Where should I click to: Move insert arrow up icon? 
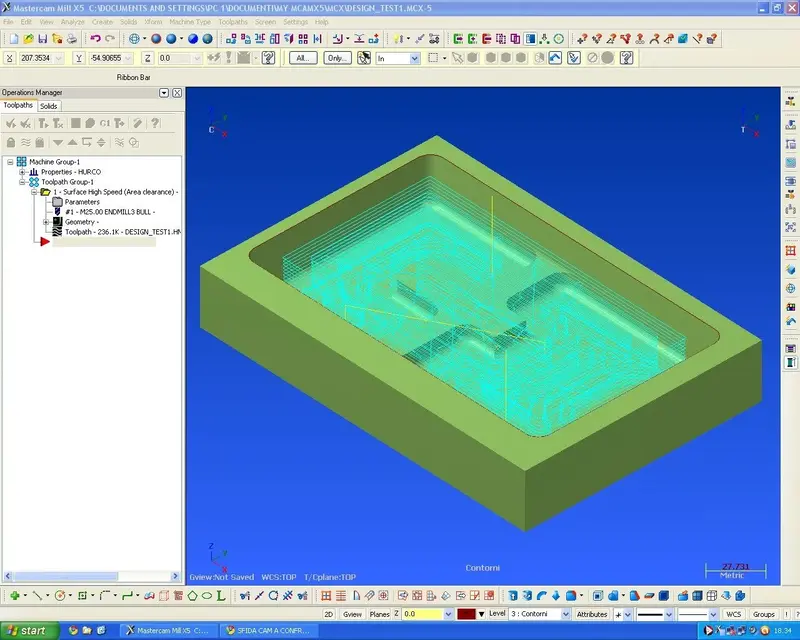(x=72, y=142)
